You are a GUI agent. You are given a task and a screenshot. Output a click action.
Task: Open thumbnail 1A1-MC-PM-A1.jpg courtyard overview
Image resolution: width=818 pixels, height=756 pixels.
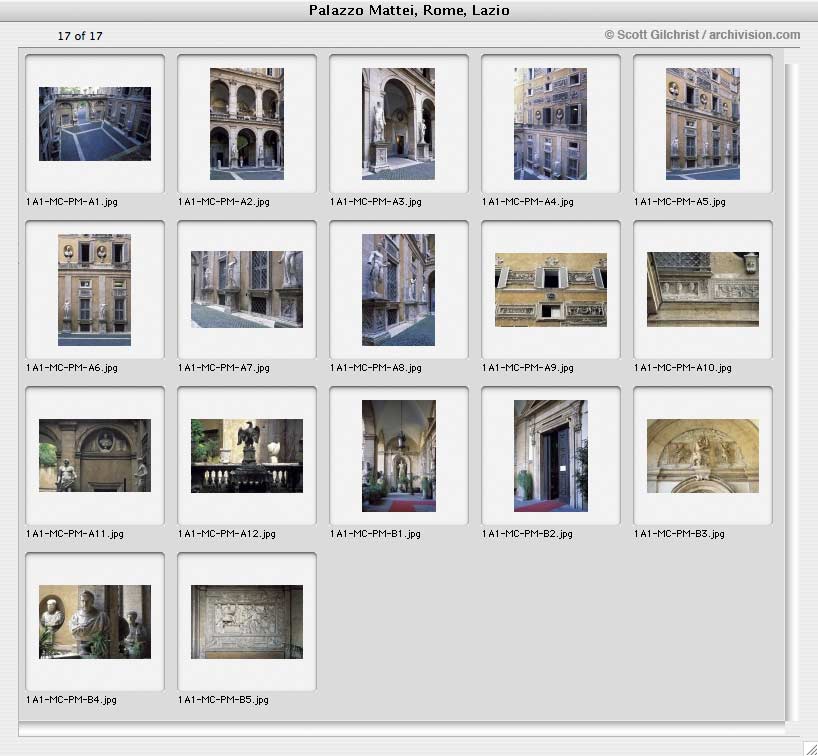pyautogui.click(x=95, y=124)
